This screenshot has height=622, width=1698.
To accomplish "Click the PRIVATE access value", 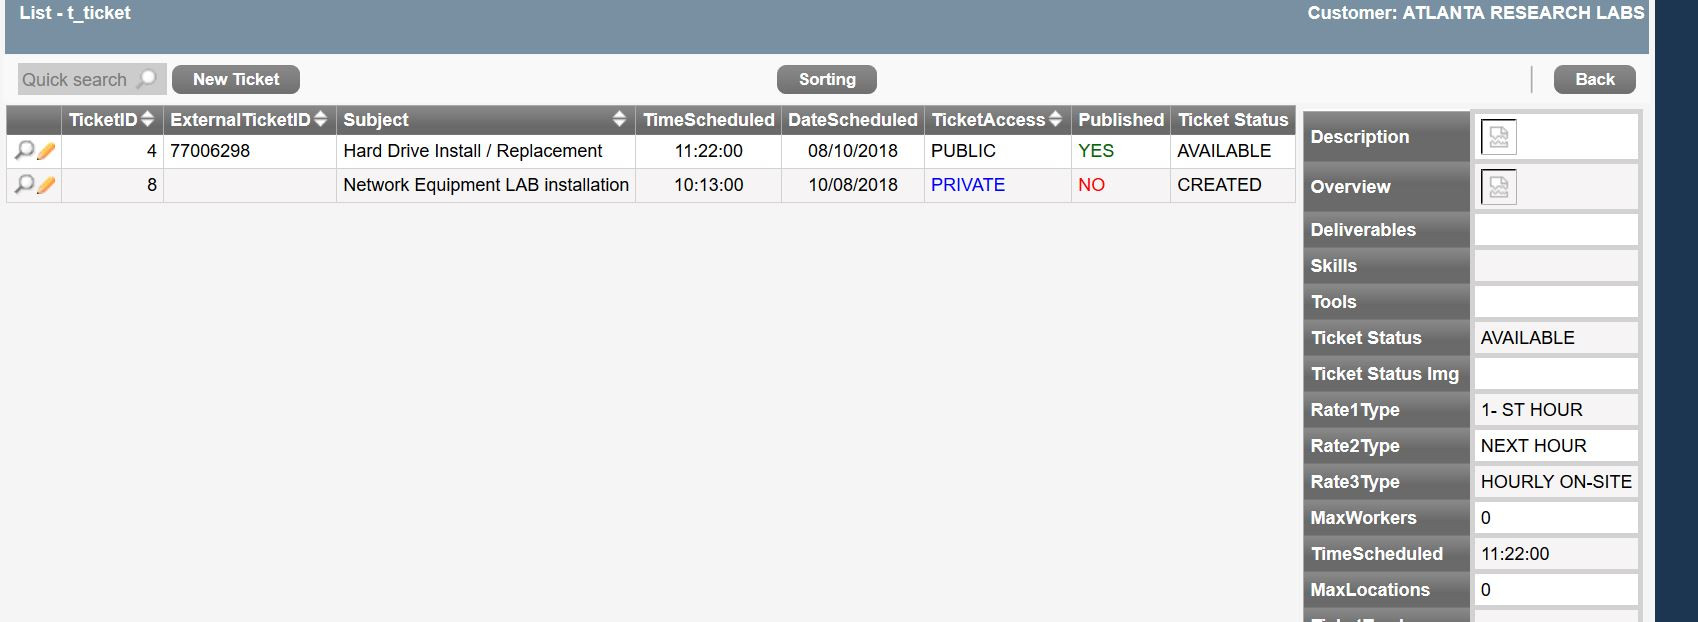I will (x=968, y=185).
